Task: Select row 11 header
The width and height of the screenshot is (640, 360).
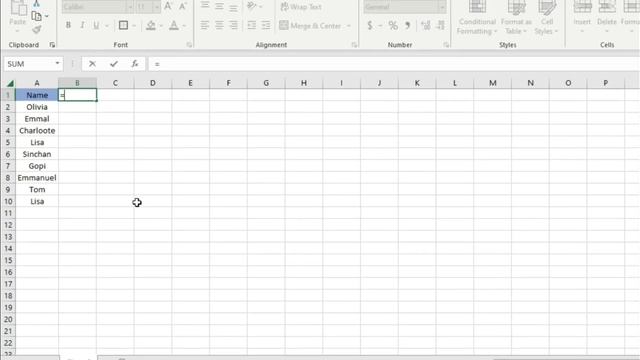Action: click(x=8, y=213)
